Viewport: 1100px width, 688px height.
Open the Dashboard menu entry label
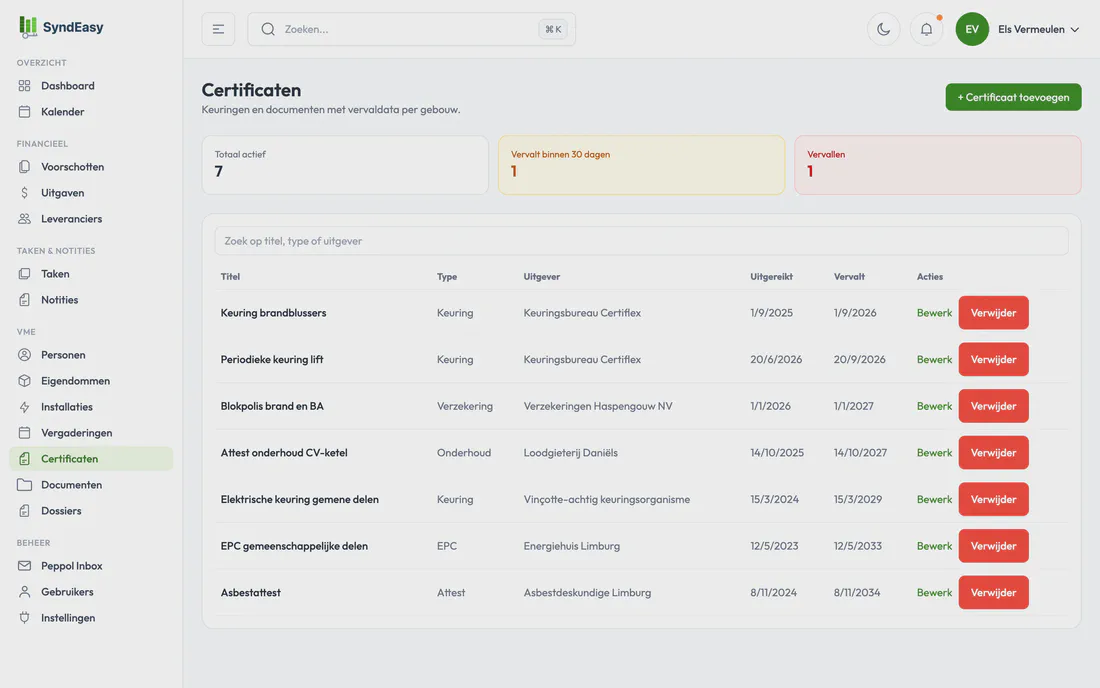(x=68, y=86)
